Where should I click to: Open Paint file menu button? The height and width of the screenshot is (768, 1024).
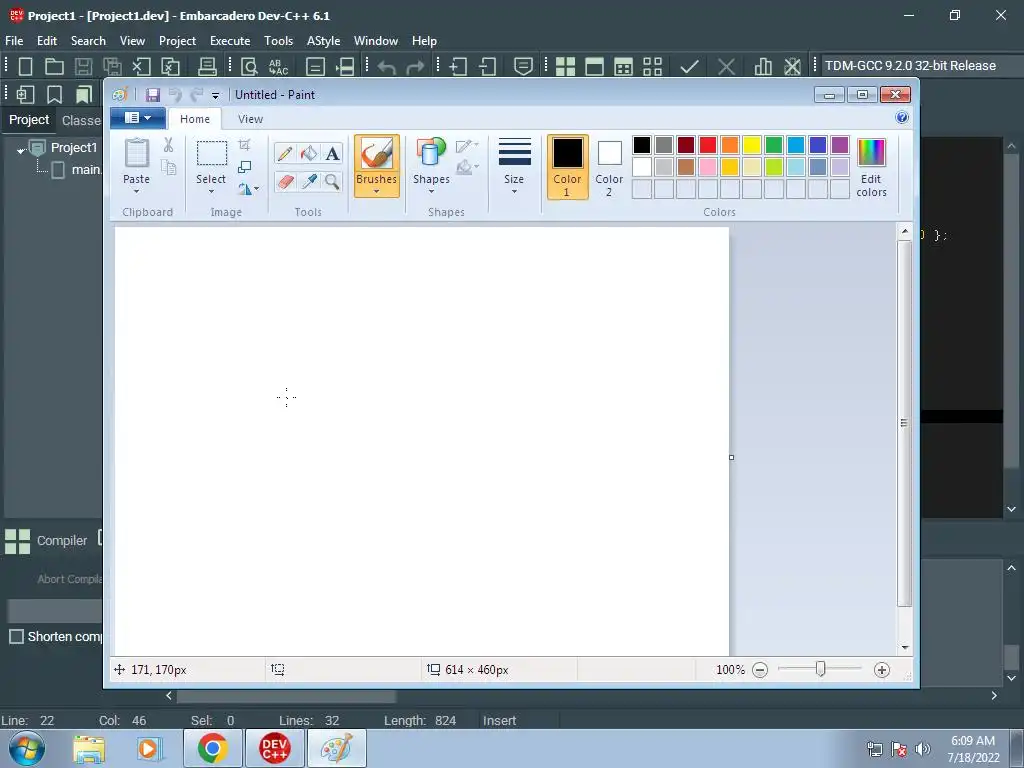coord(137,118)
